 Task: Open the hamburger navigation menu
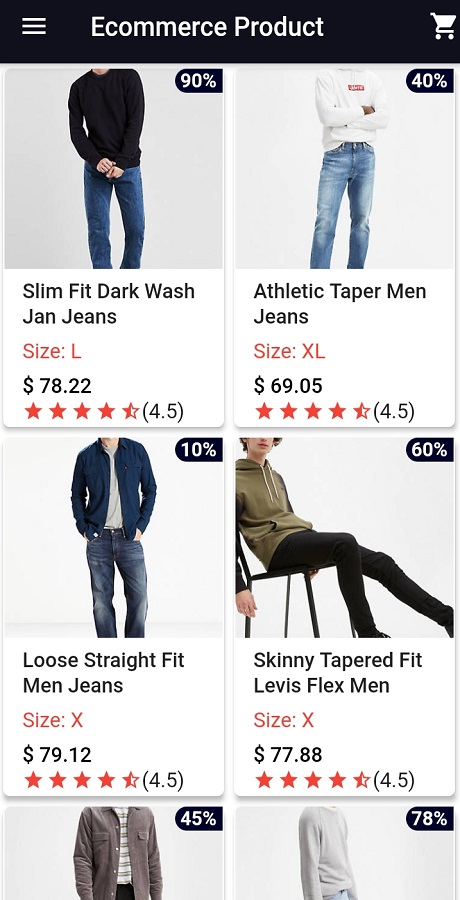pos(34,26)
